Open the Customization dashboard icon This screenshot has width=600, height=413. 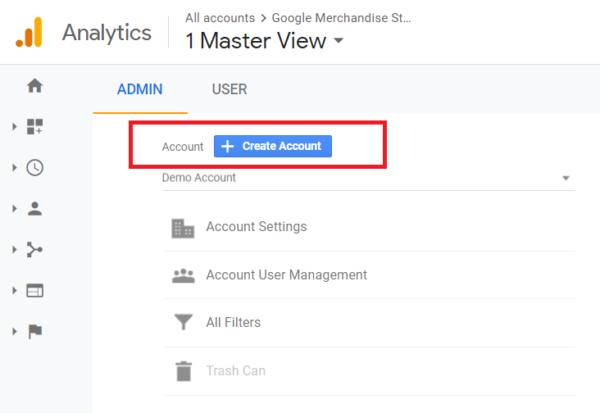click(35, 126)
